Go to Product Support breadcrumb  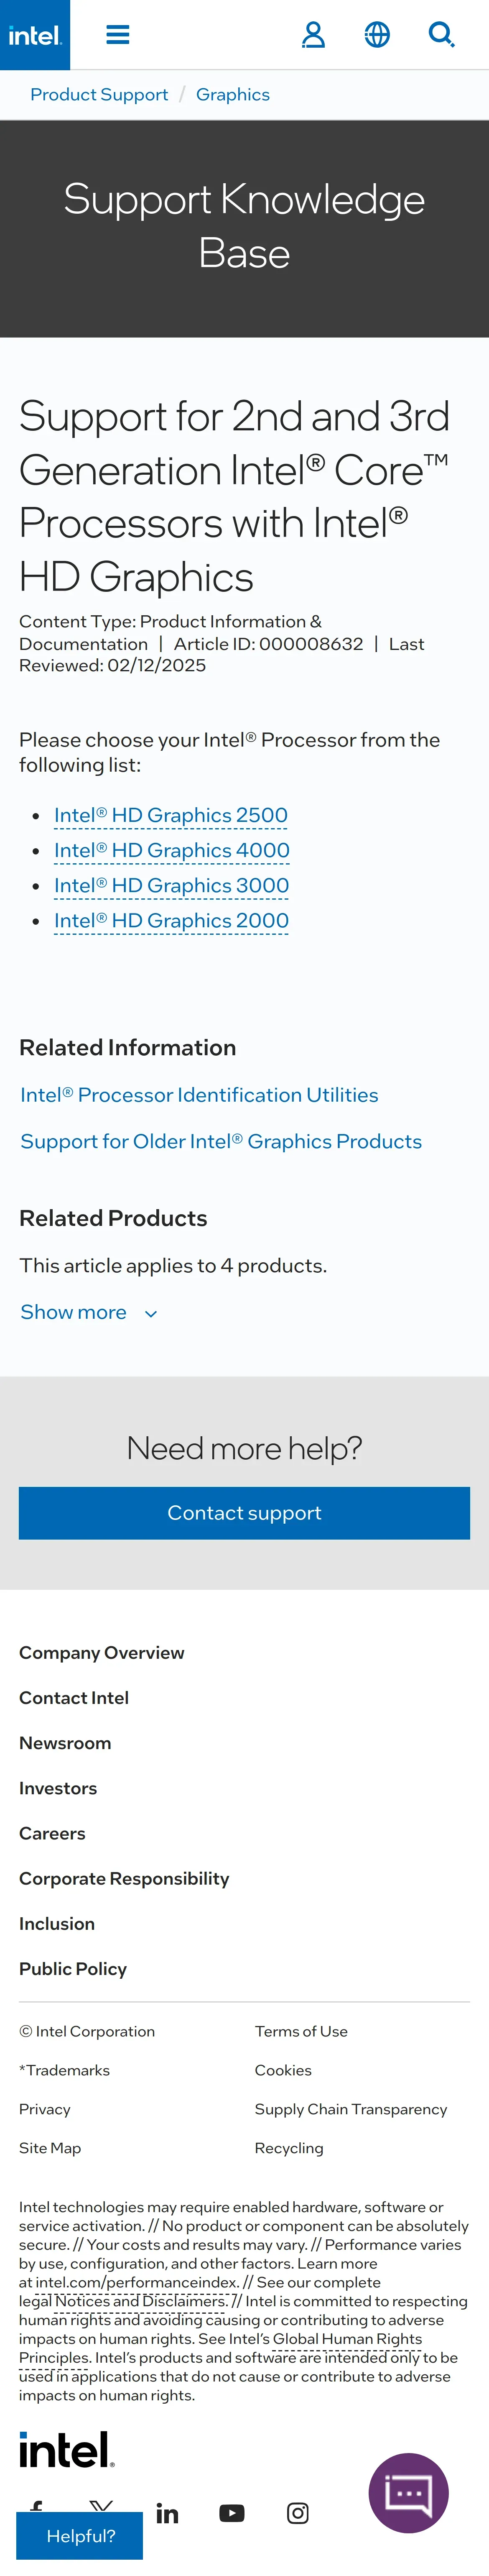click(99, 95)
